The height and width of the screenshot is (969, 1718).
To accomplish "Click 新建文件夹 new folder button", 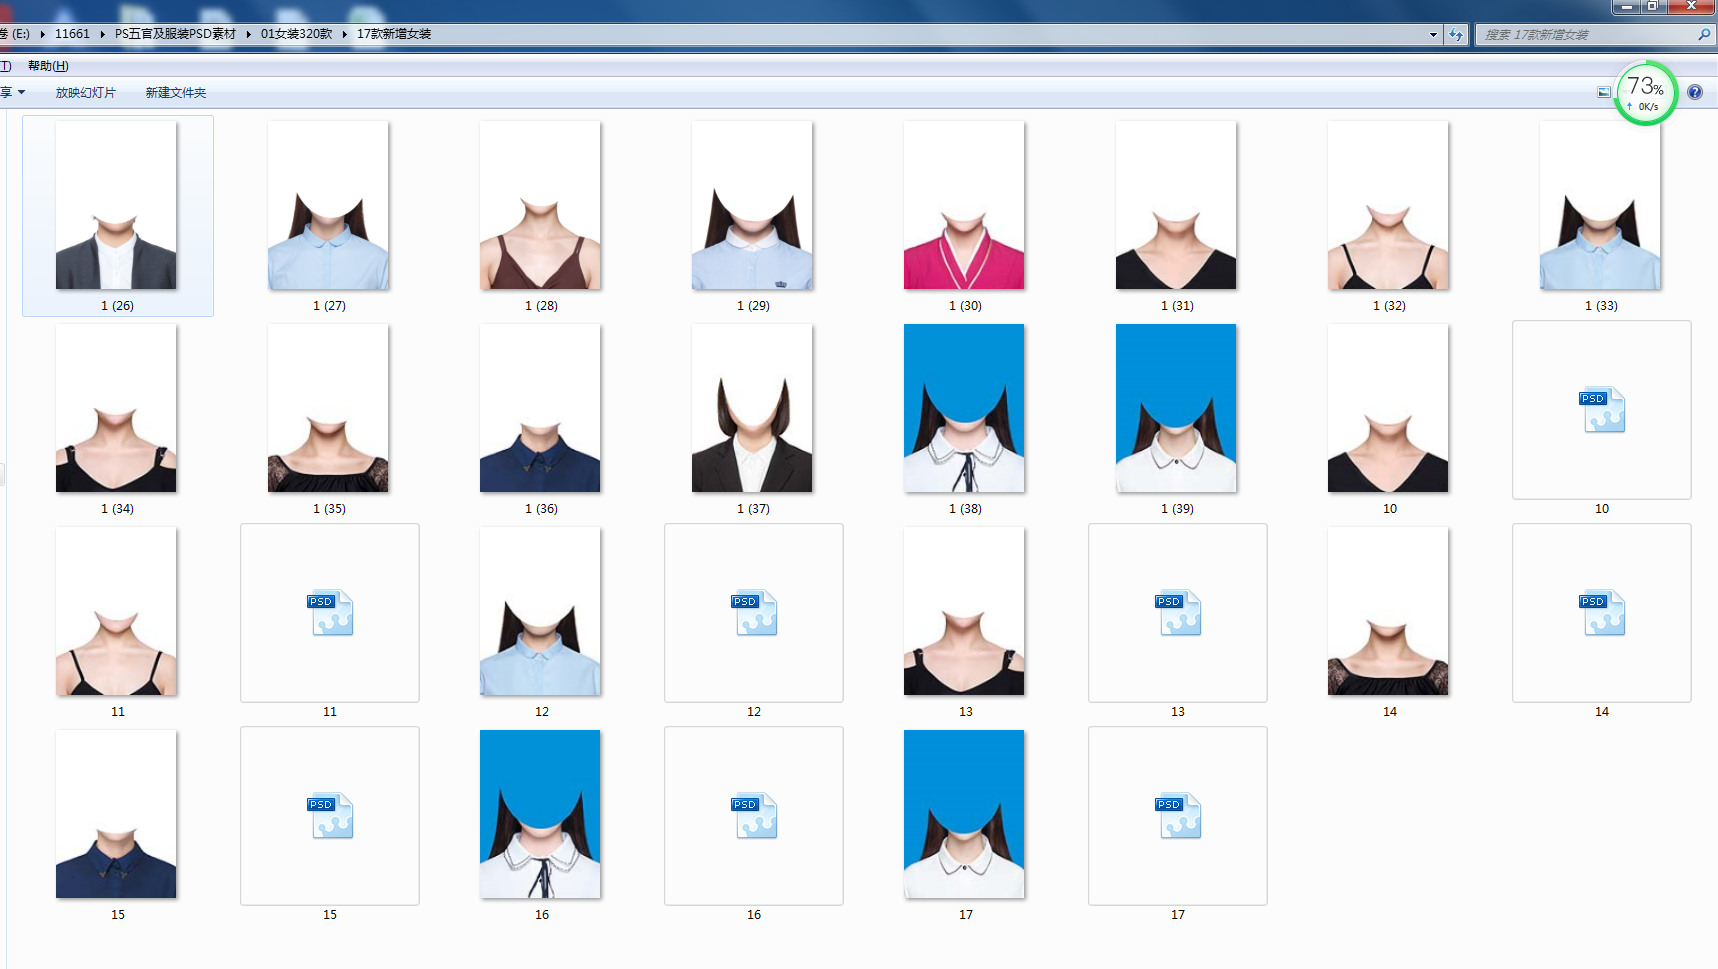I will coord(176,92).
